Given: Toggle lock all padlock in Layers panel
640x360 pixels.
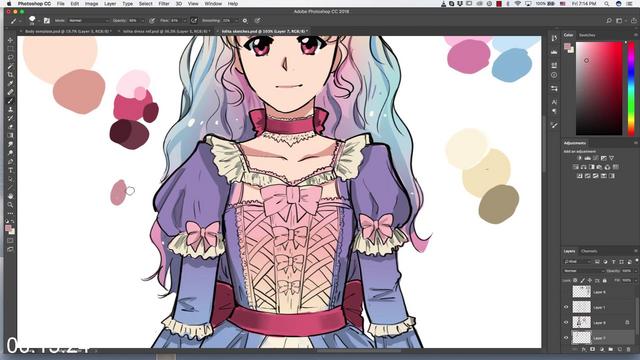Looking at the screenshot, I should [x=604, y=280].
